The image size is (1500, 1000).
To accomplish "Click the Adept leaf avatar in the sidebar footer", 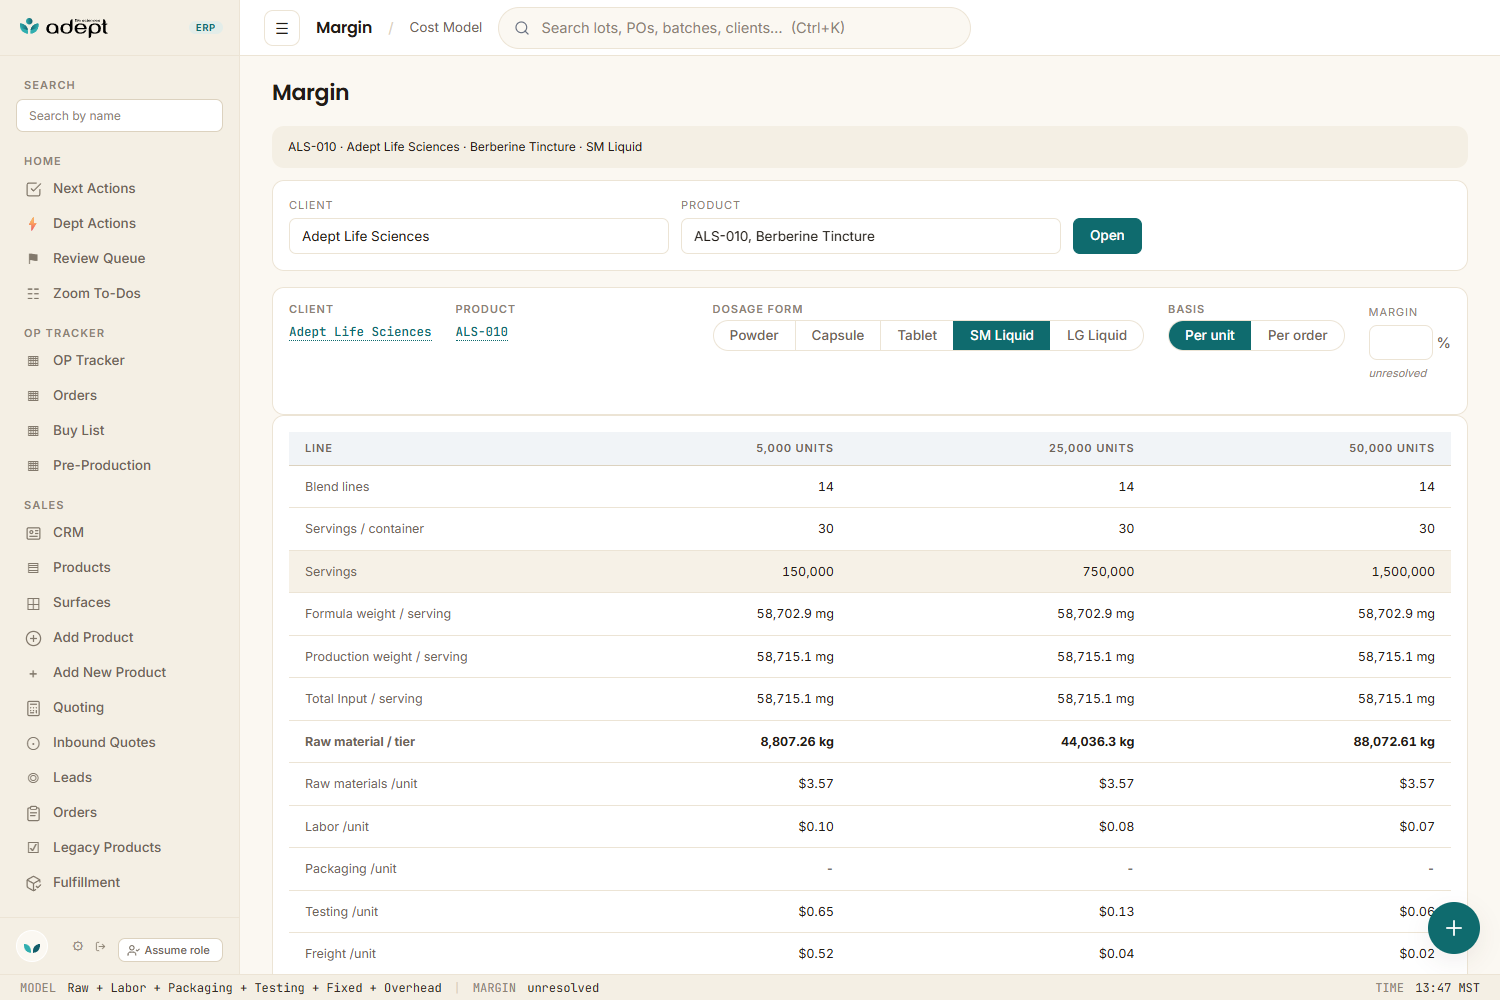I will coord(33,946).
